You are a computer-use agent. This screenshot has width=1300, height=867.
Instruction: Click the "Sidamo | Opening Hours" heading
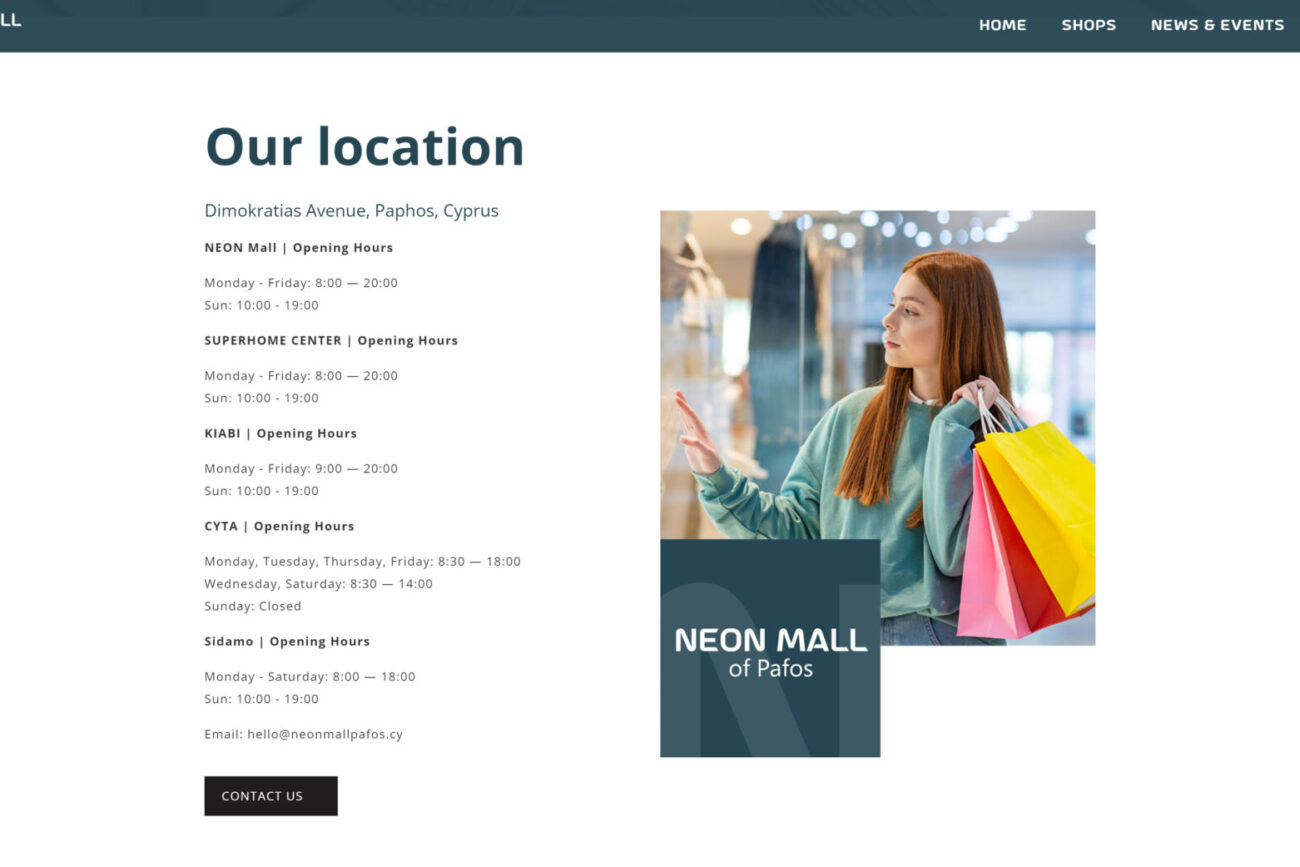point(287,642)
